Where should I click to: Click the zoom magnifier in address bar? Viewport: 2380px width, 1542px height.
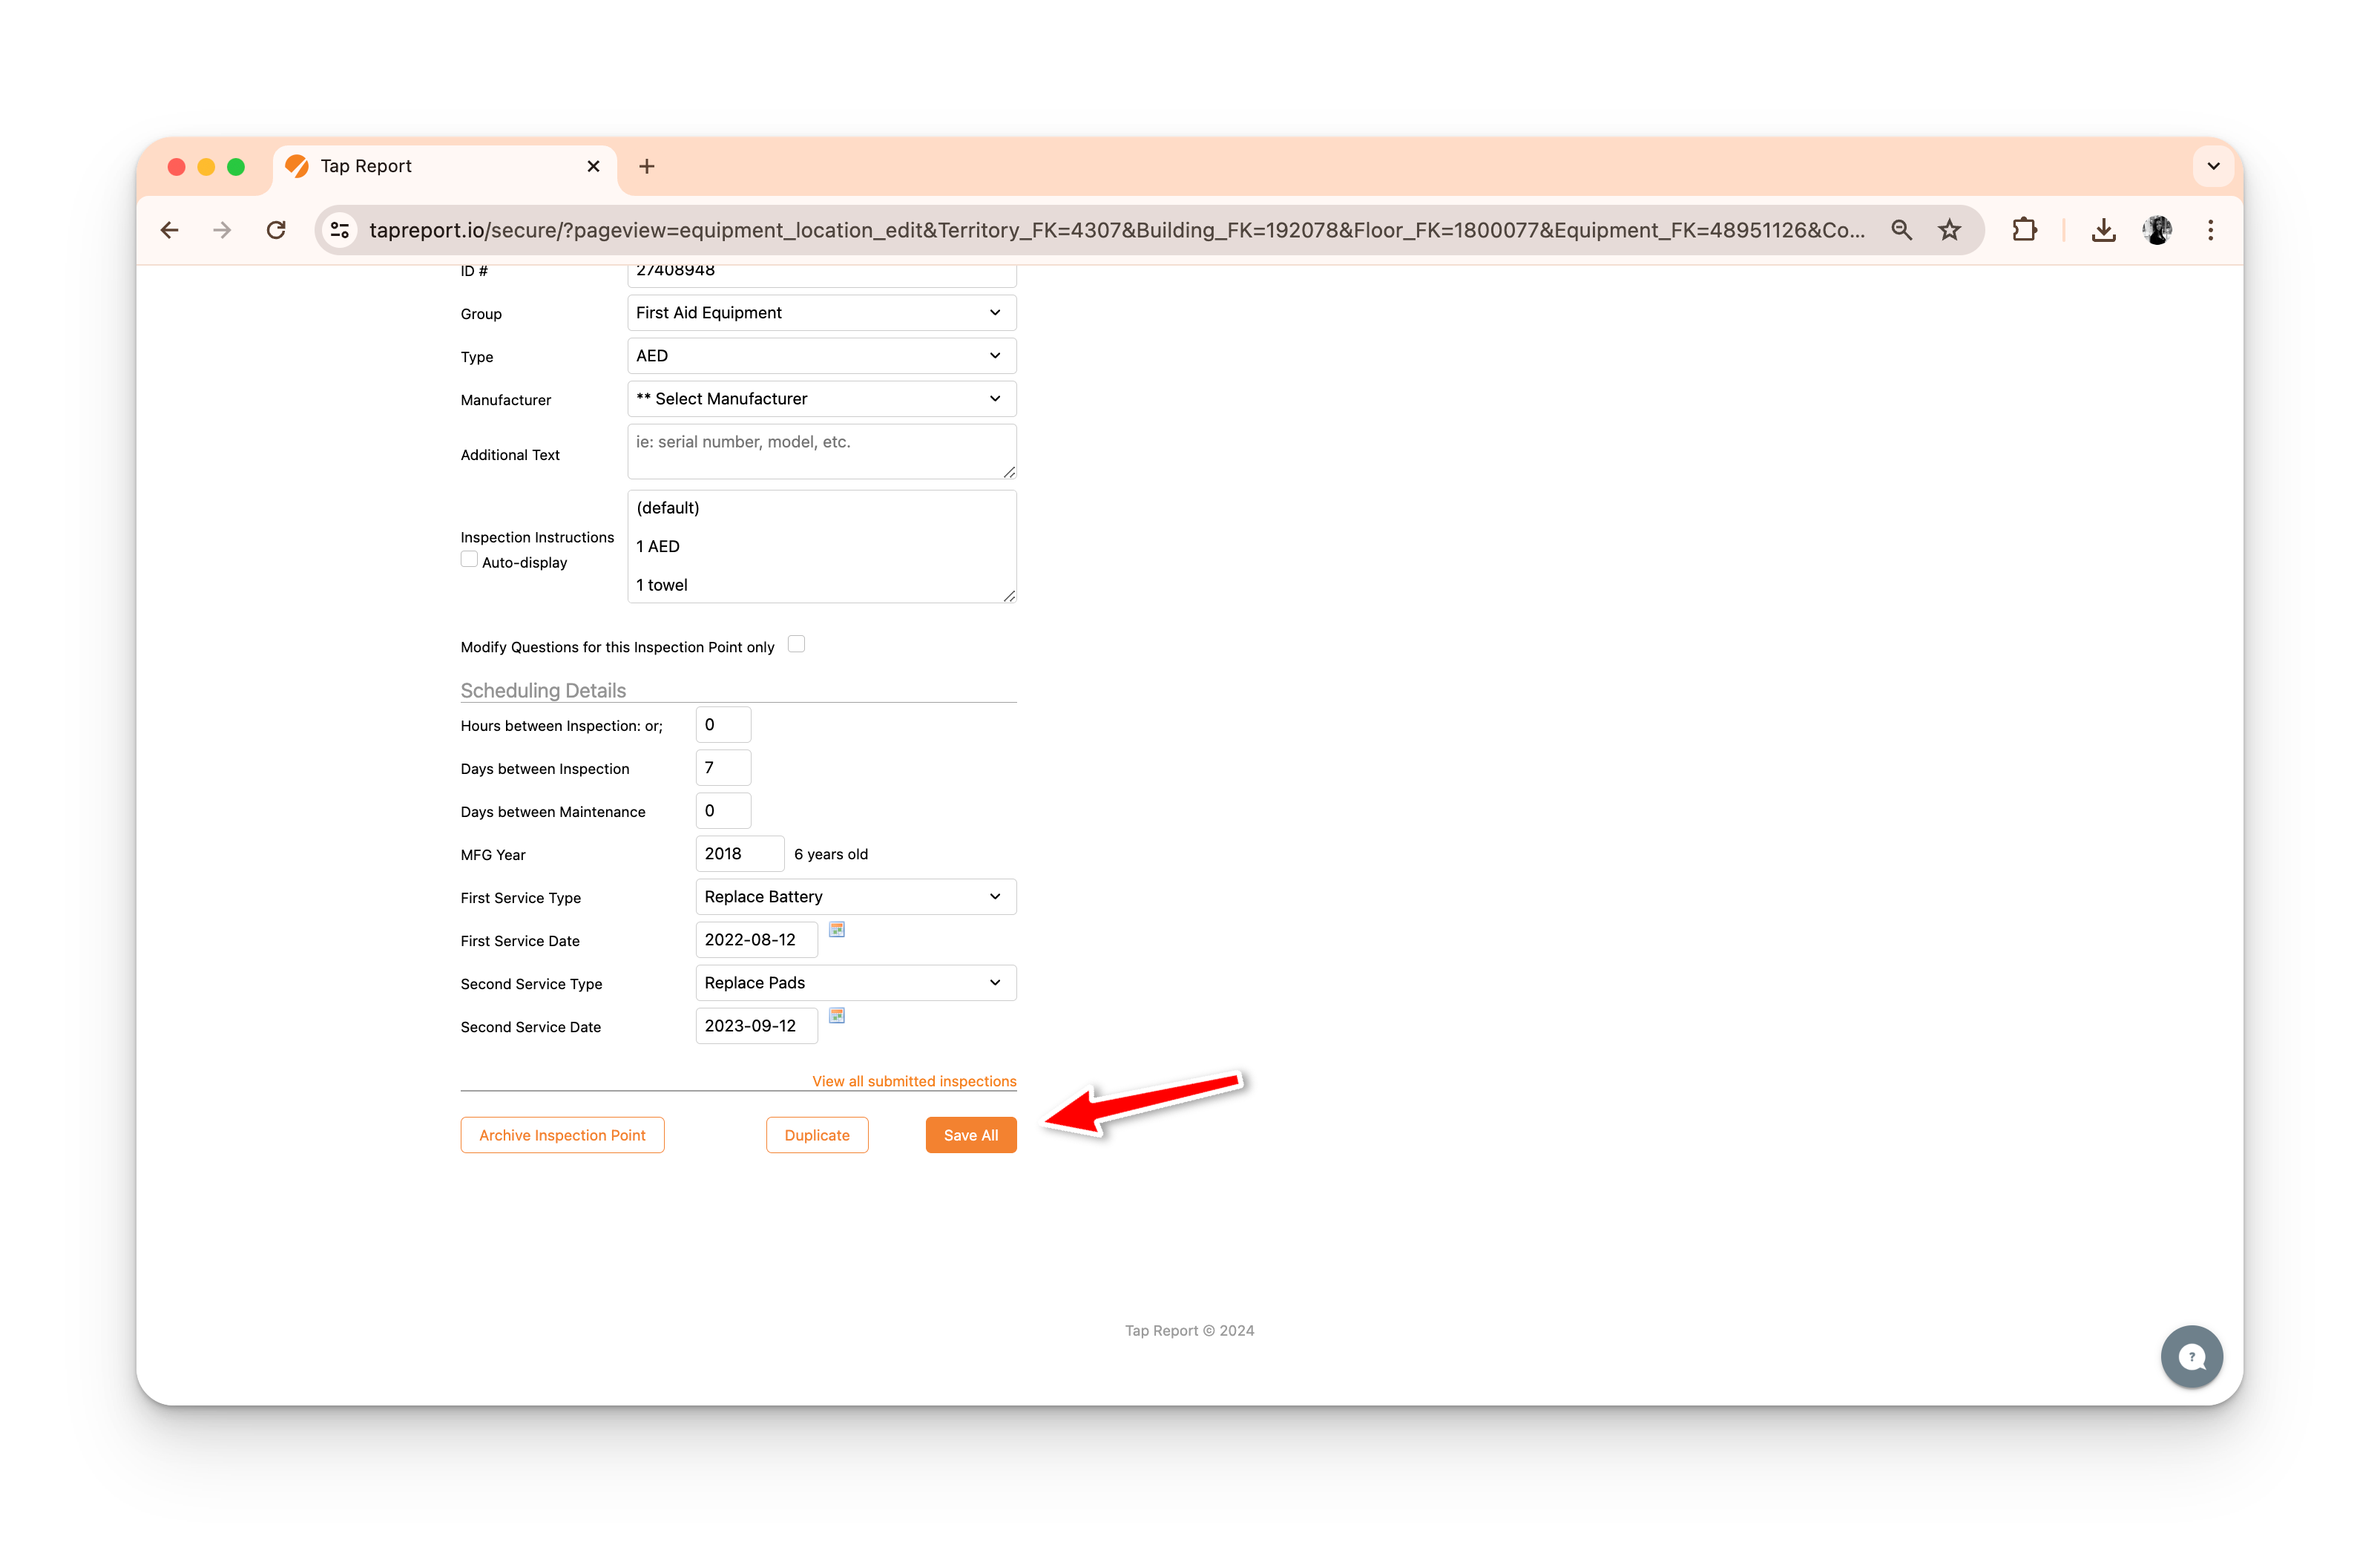[1901, 231]
